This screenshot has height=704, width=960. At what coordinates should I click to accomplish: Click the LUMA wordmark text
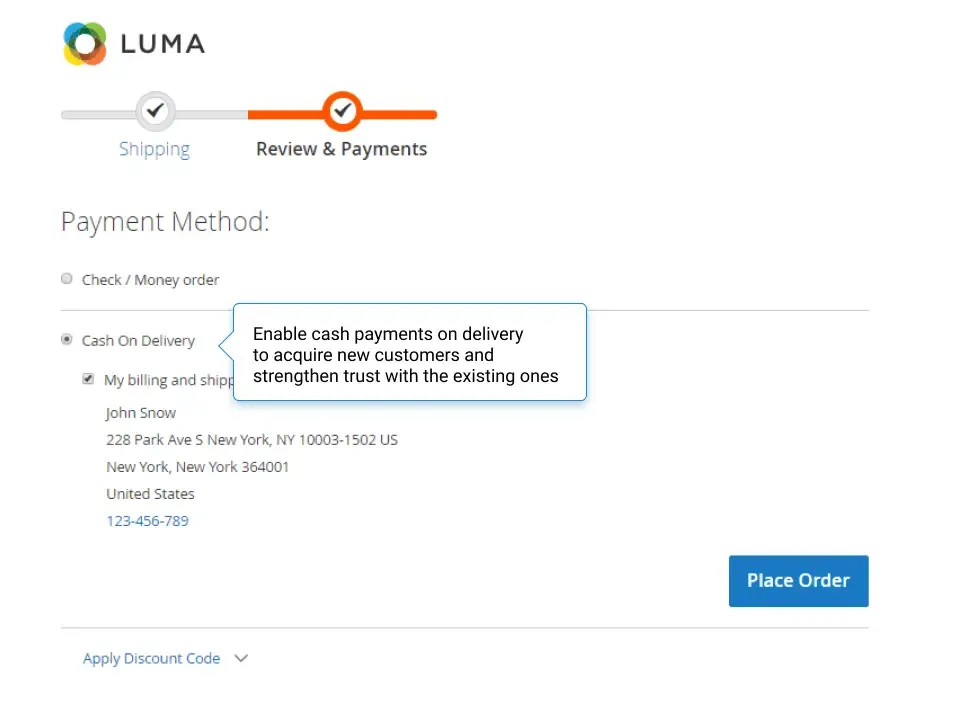pos(162,43)
